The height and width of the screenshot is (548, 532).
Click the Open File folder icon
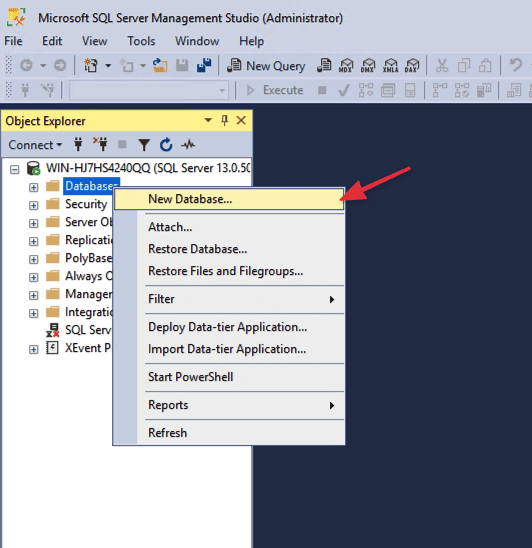click(160, 65)
